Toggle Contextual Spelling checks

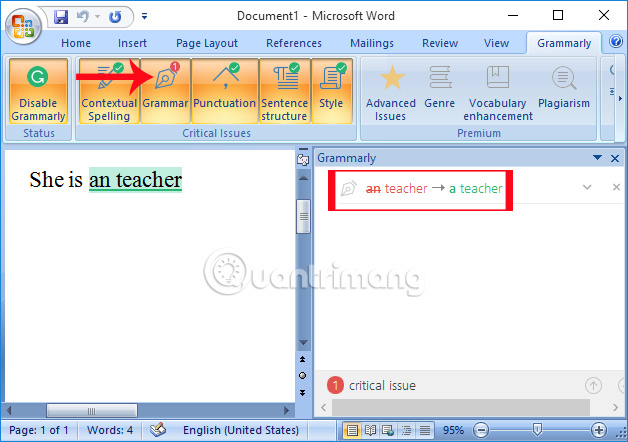tap(109, 91)
